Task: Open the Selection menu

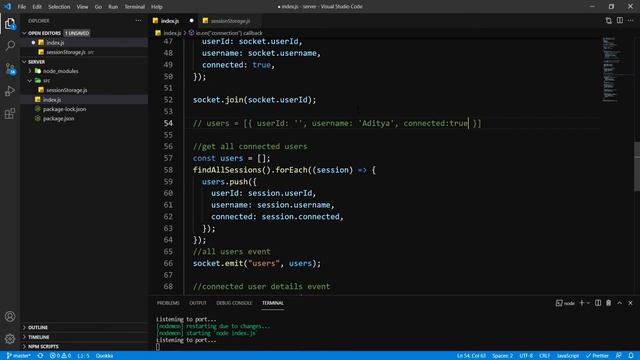Action: (59, 7)
